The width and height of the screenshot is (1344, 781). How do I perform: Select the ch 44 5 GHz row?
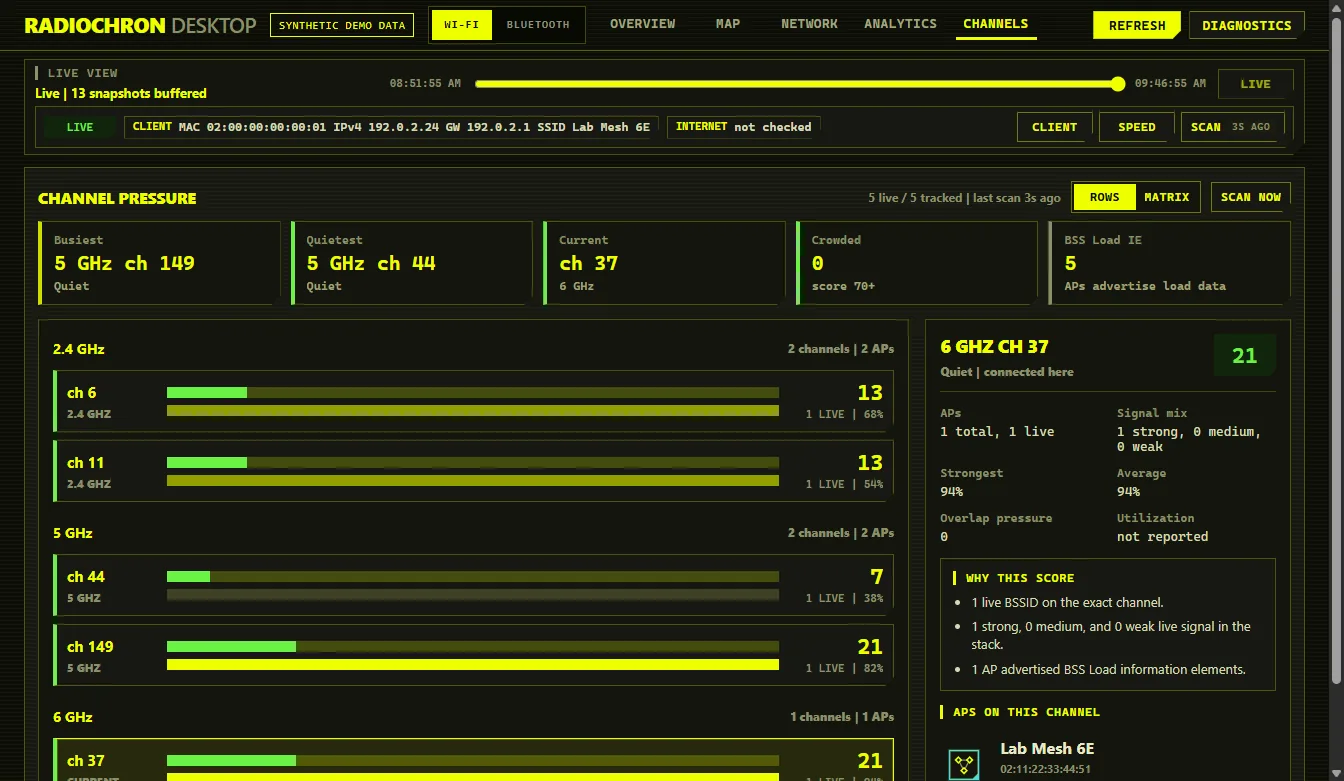point(473,585)
